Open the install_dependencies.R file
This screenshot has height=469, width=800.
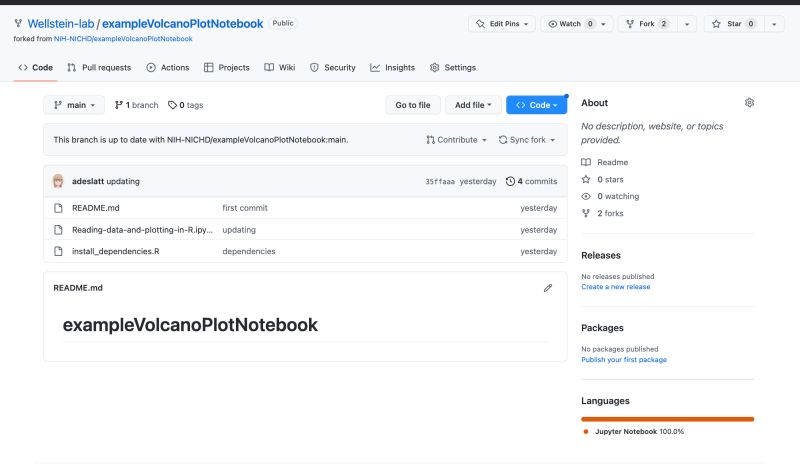coord(115,251)
